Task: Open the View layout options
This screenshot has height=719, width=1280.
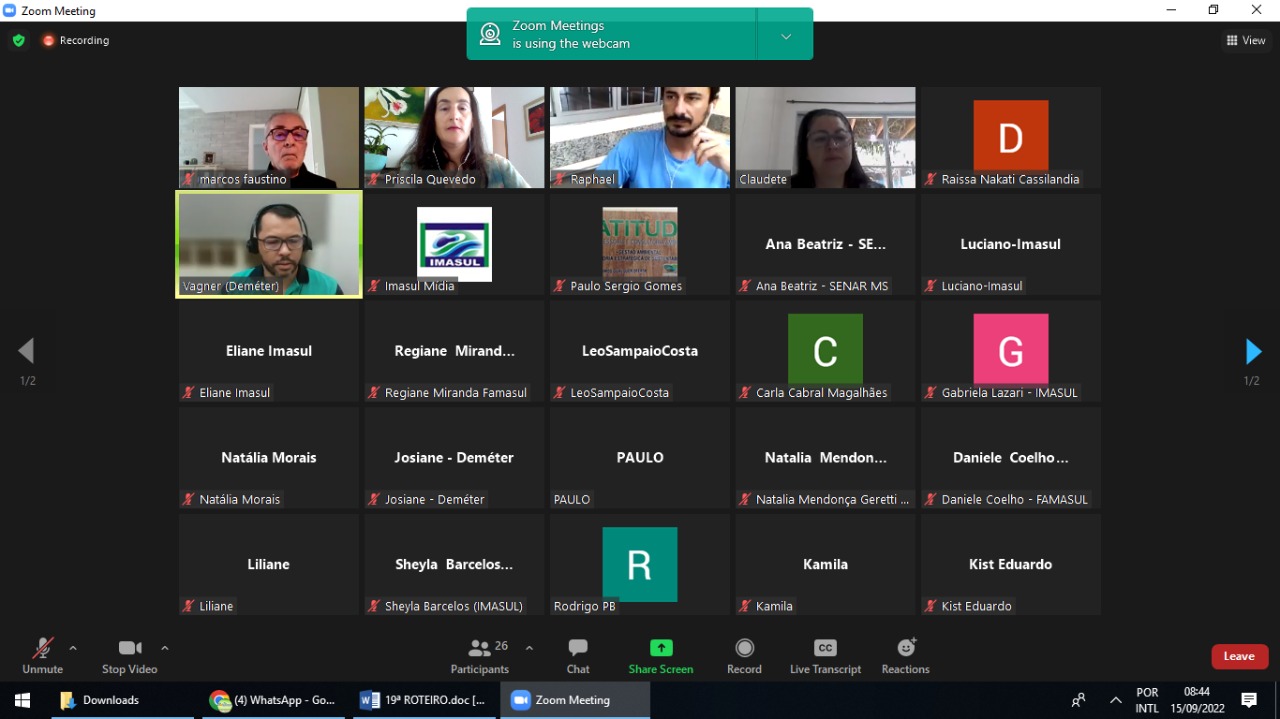Action: pos(1246,41)
